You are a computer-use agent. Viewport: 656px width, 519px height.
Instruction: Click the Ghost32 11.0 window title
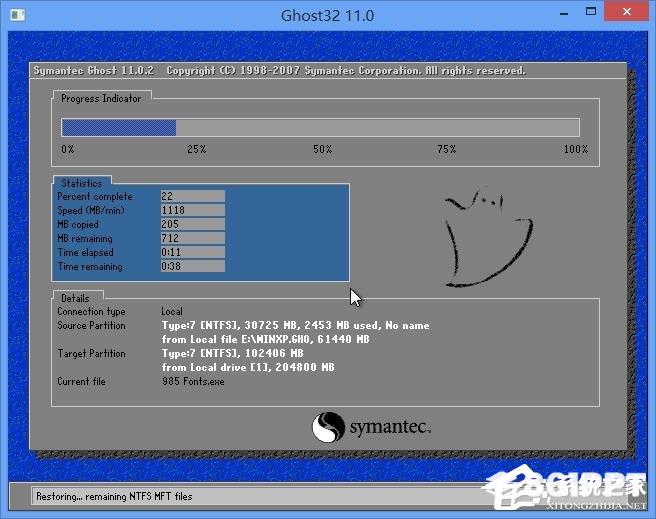(328, 16)
